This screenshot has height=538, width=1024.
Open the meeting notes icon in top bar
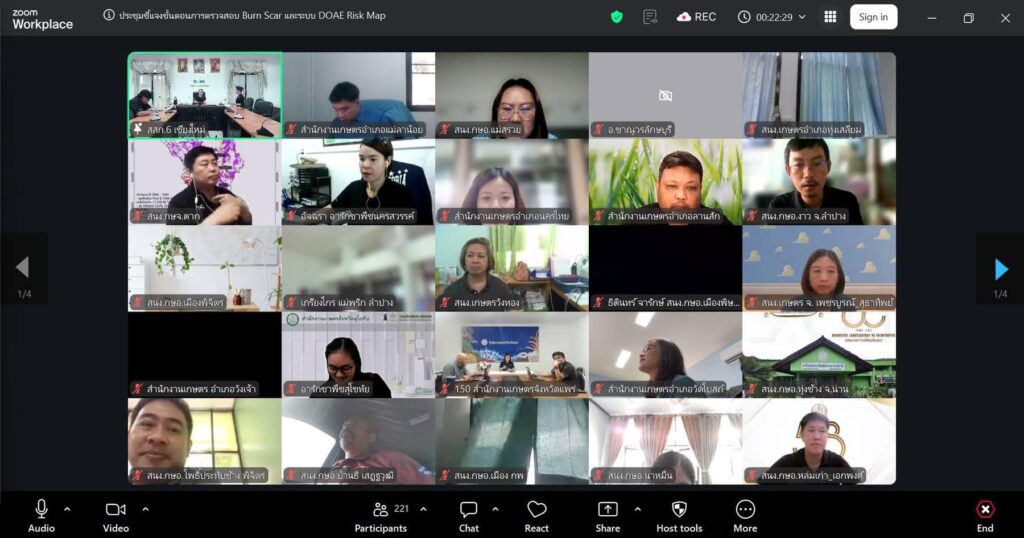(x=650, y=17)
